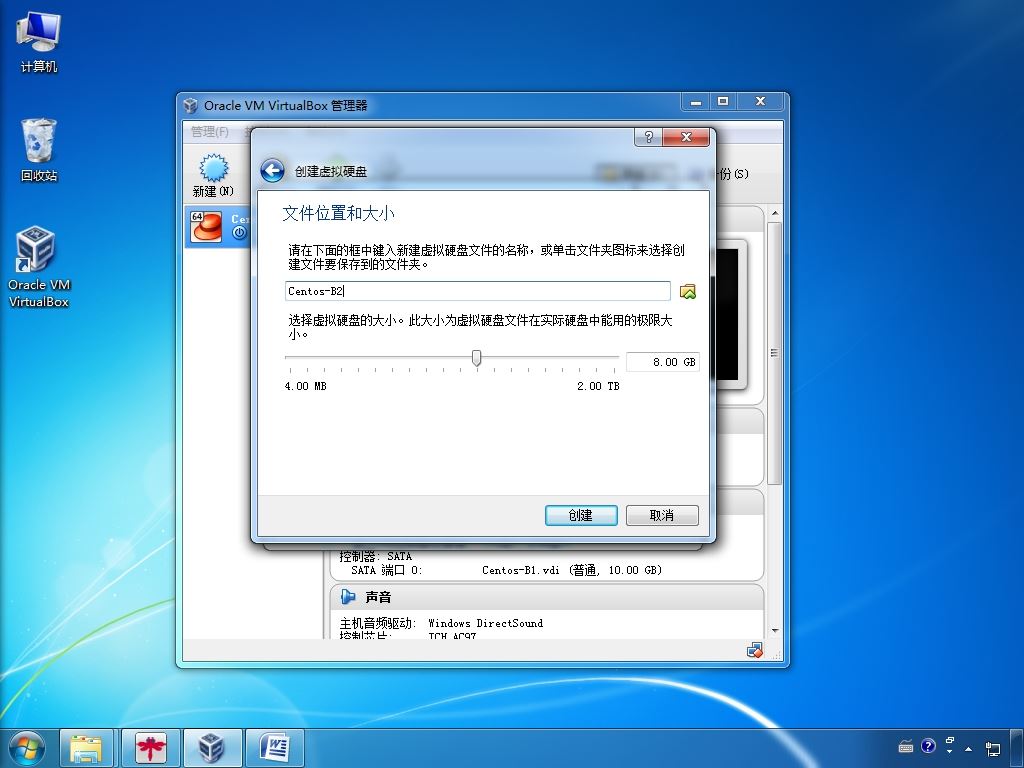Click the 声音 section header

point(547,597)
